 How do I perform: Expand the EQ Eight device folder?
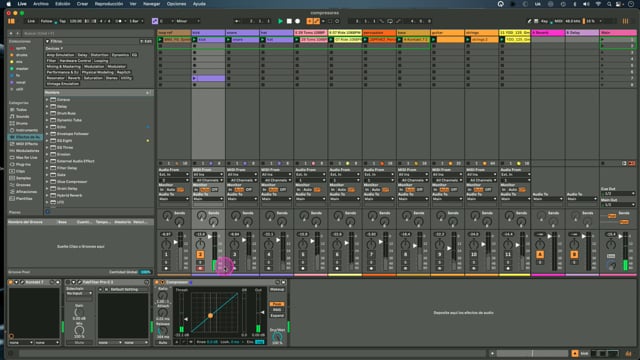(47, 140)
